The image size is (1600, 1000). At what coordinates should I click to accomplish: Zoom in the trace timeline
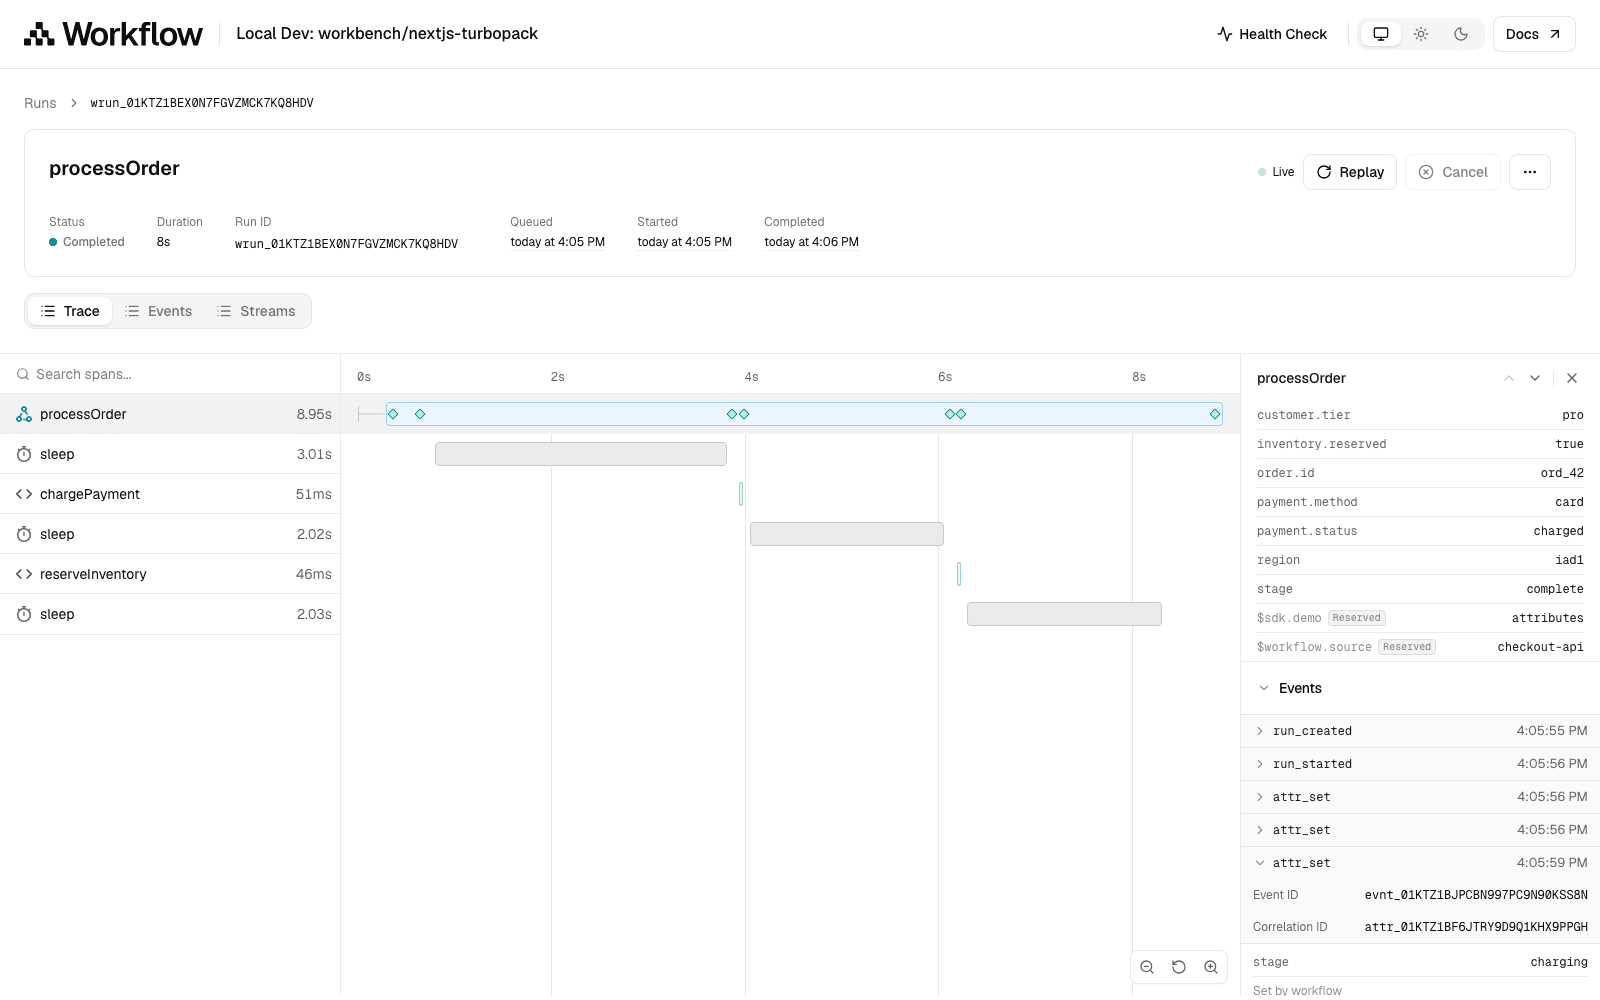click(1211, 967)
